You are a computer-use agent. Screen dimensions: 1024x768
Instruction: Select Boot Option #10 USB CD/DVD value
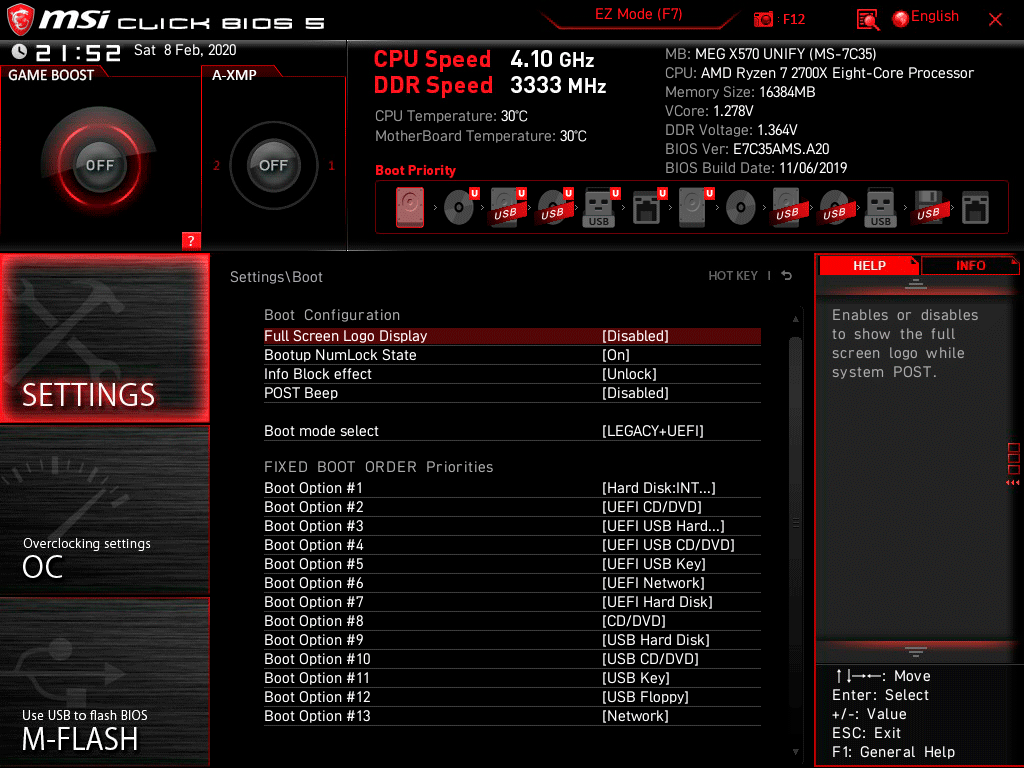click(x=650, y=658)
